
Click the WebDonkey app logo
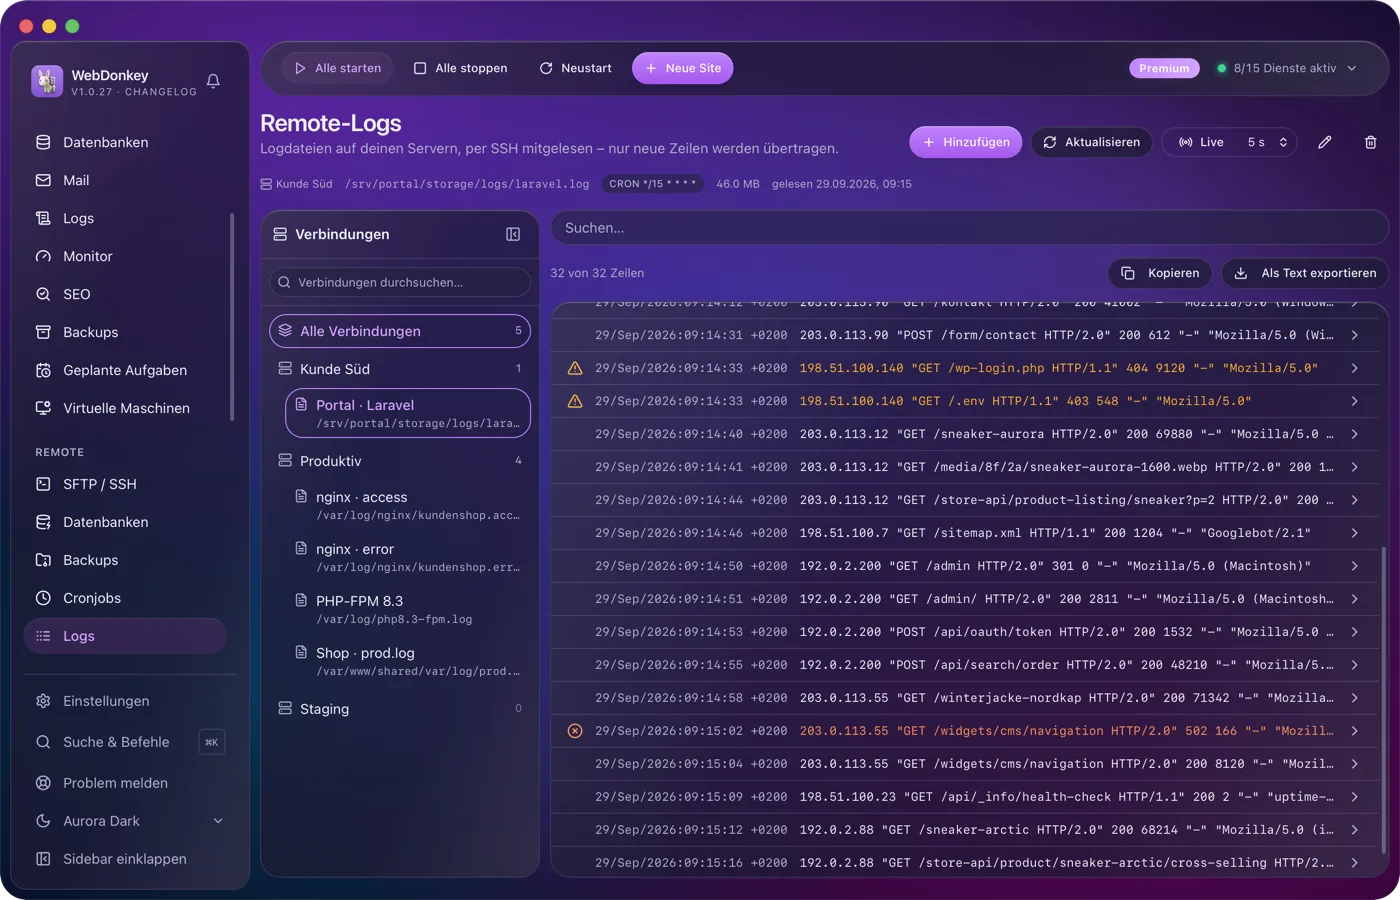coord(47,81)
